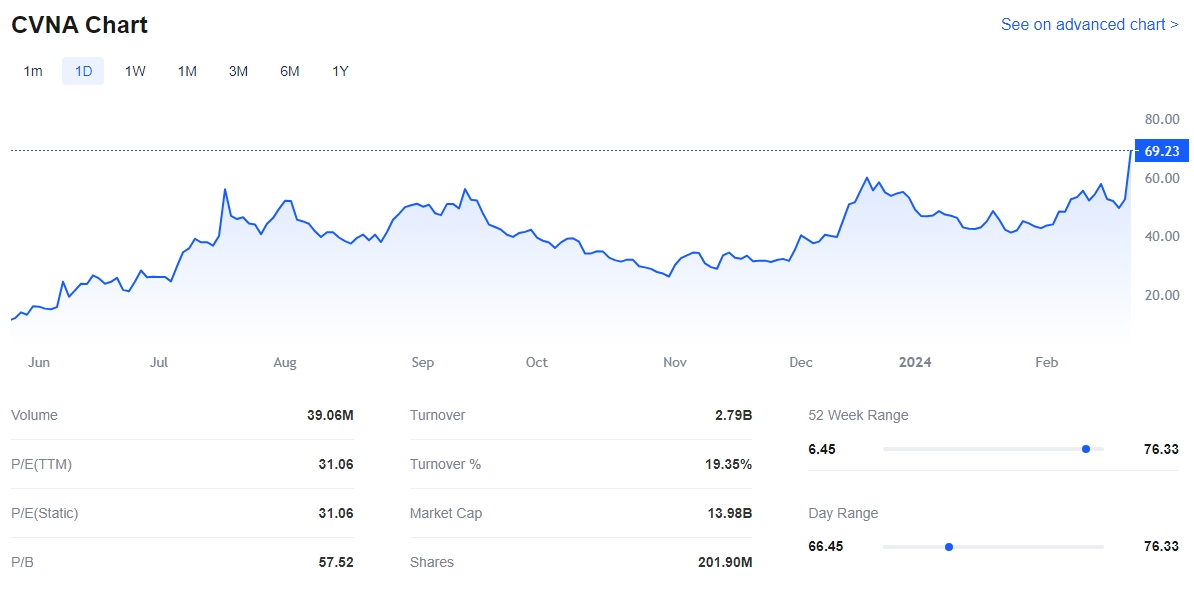Click the Dec label on time axis
1194x598 pixels.
pos(800,362)
